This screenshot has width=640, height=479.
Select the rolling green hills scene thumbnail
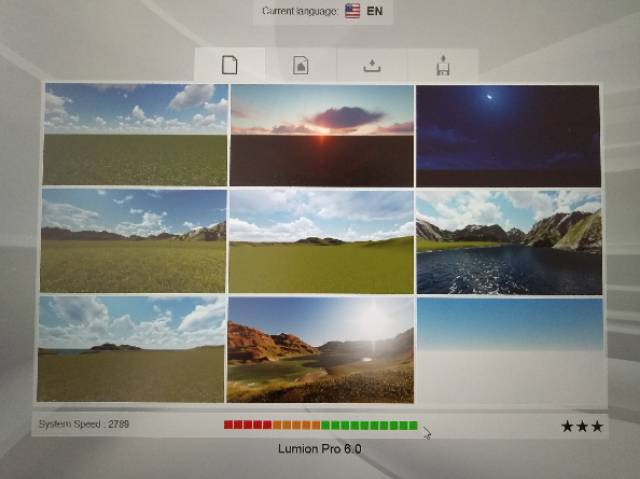[322, 242]
